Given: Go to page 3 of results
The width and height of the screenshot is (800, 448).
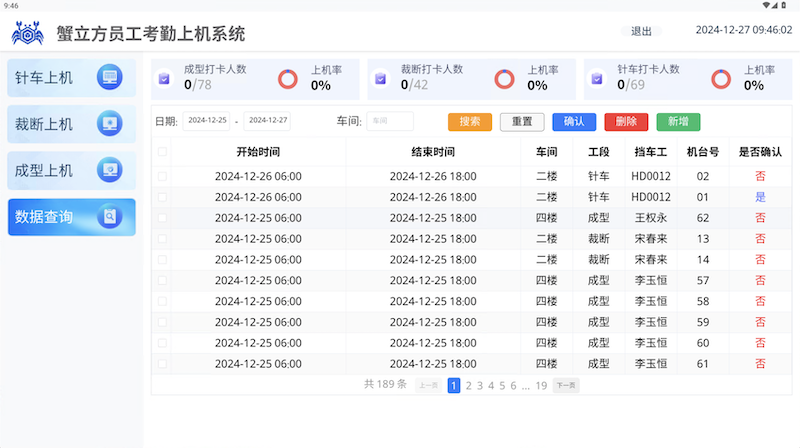Looking at the screenshot, I should [x=480, y=386].
